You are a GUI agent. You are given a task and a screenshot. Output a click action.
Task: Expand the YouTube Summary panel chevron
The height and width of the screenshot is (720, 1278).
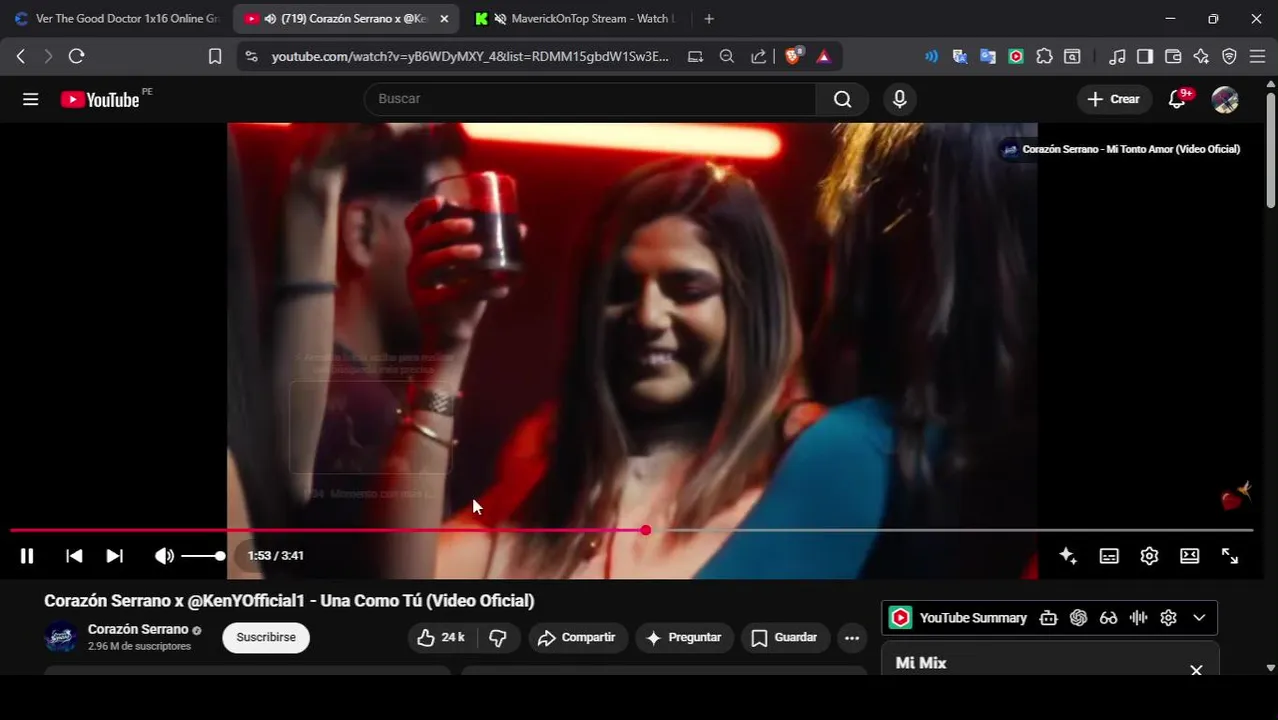pyautogui.click(x=1199, y=618)
